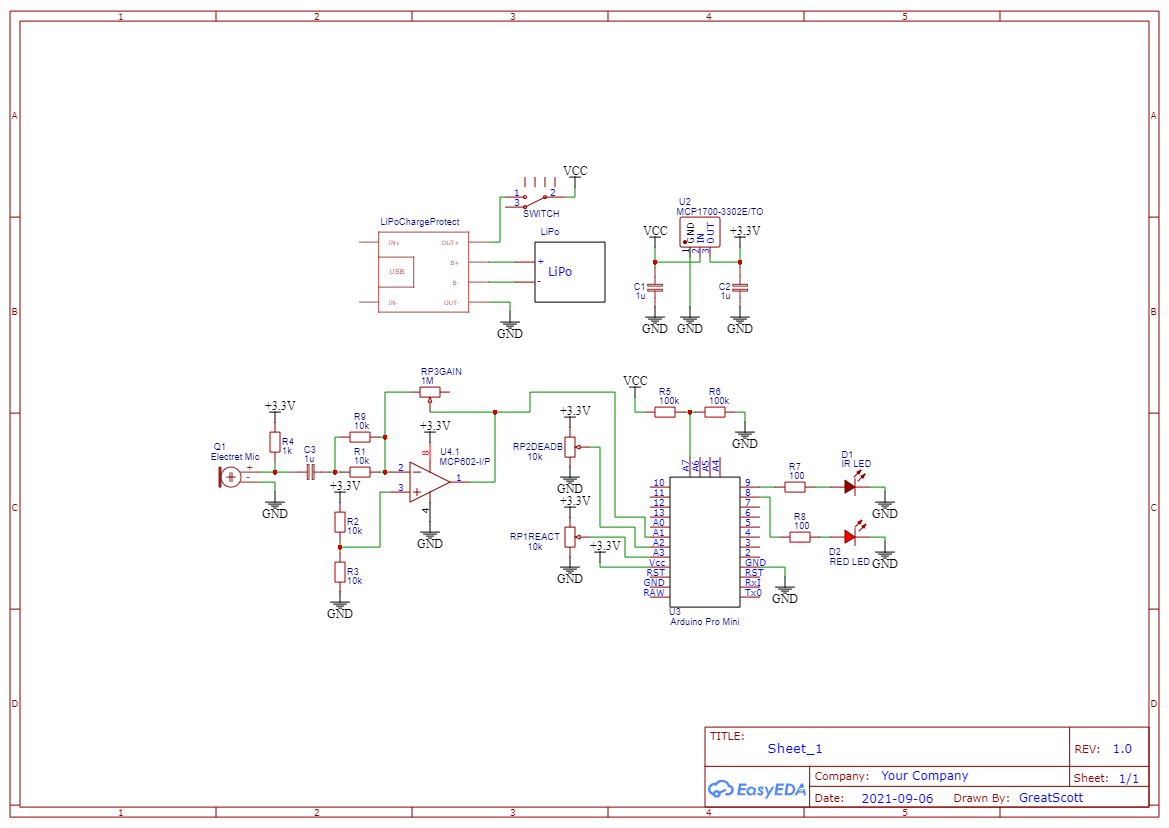The height and width of the screenshot is (828, 1169).
Task: Select the MCP1700-3302E voltage regulator U2
Action: click(701, 232)
